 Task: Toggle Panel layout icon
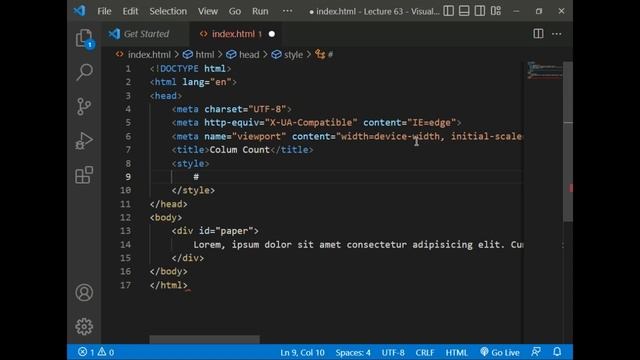464,11
